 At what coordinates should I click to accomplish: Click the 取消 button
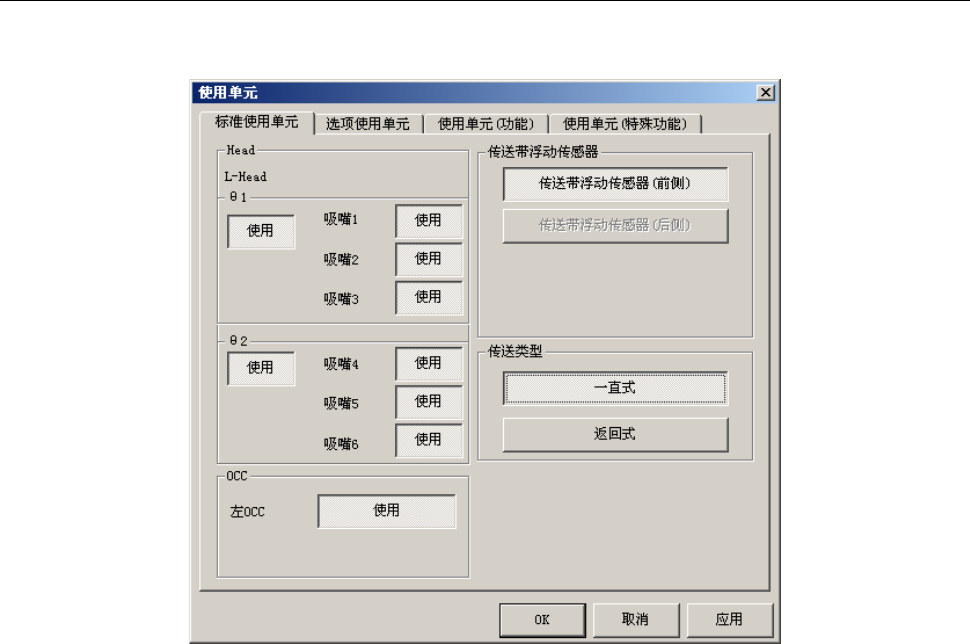(x=636, y=620)
